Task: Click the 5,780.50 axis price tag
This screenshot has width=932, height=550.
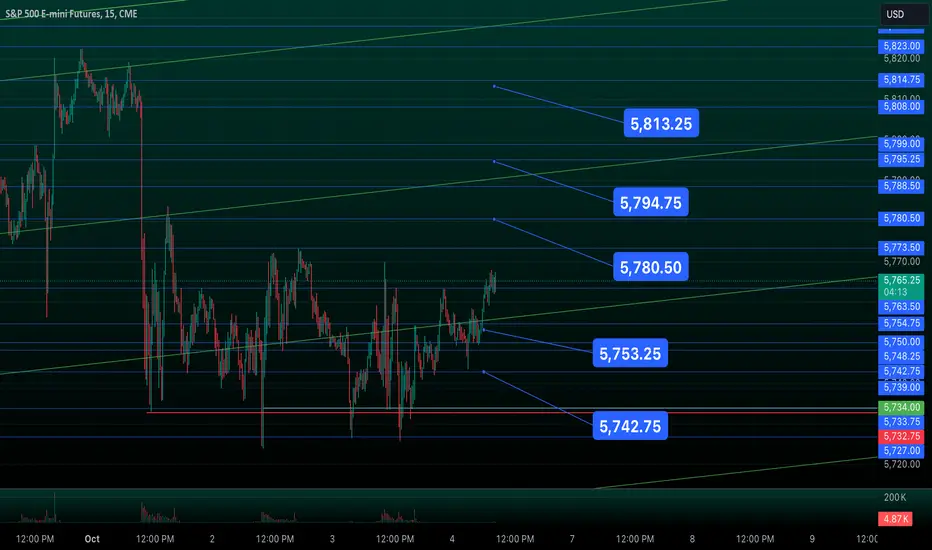Action: click(901, 218)
